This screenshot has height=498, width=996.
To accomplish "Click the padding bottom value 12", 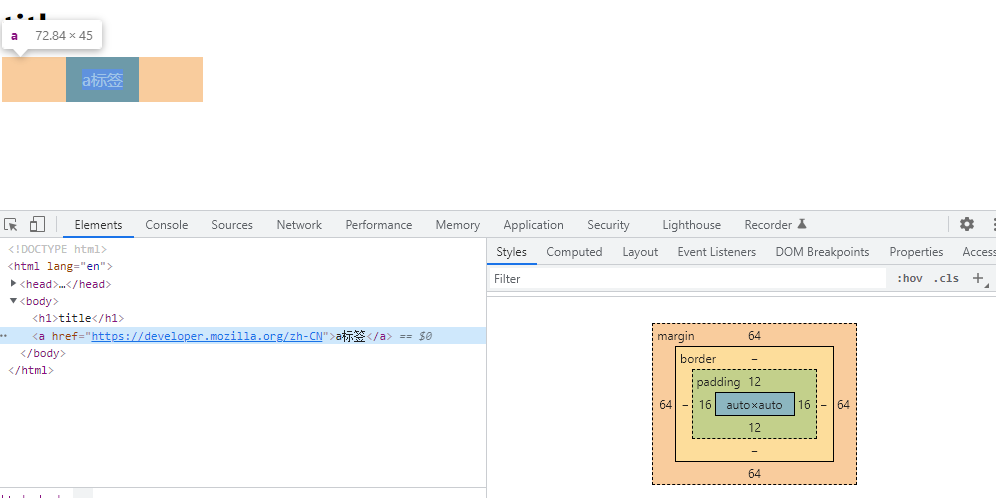I will coord(754,427).
